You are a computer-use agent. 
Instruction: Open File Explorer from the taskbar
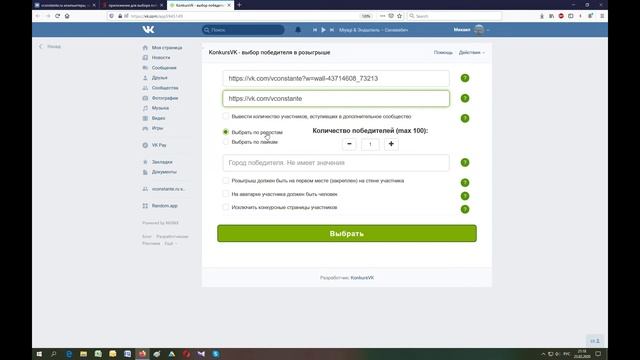tap(84, 354)
